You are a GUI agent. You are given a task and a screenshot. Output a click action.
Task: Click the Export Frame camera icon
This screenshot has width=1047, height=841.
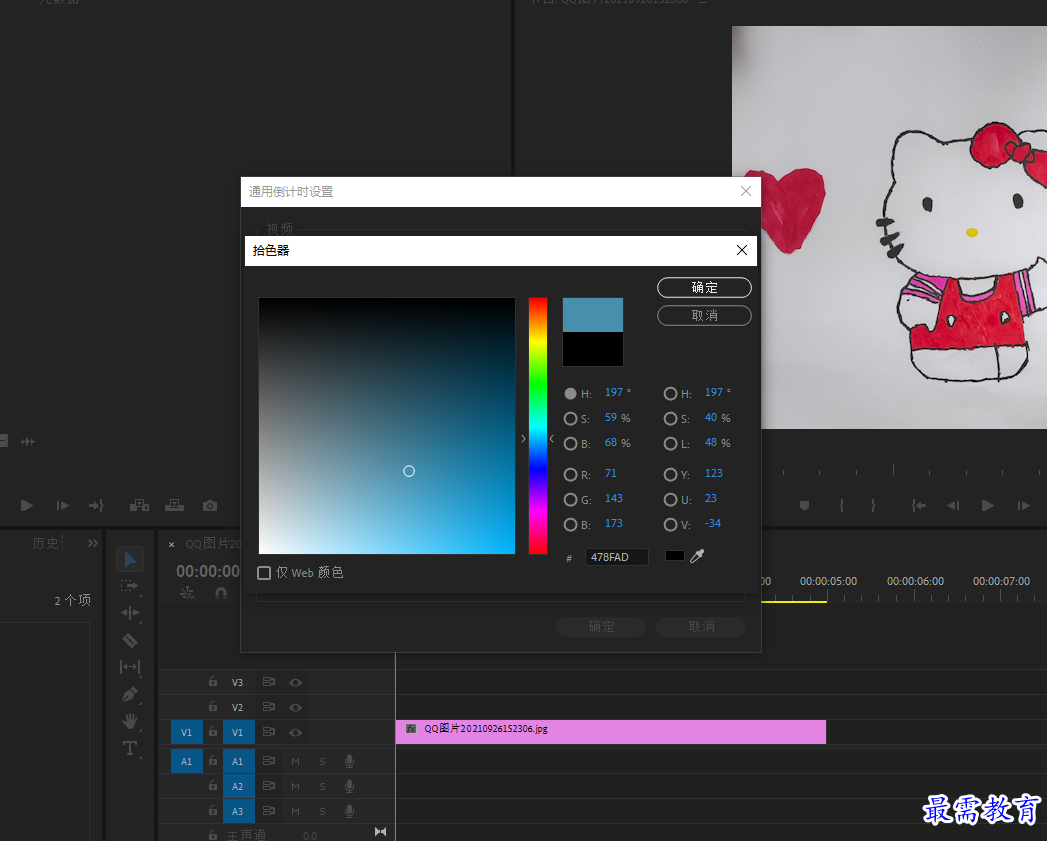pos(210,506)
